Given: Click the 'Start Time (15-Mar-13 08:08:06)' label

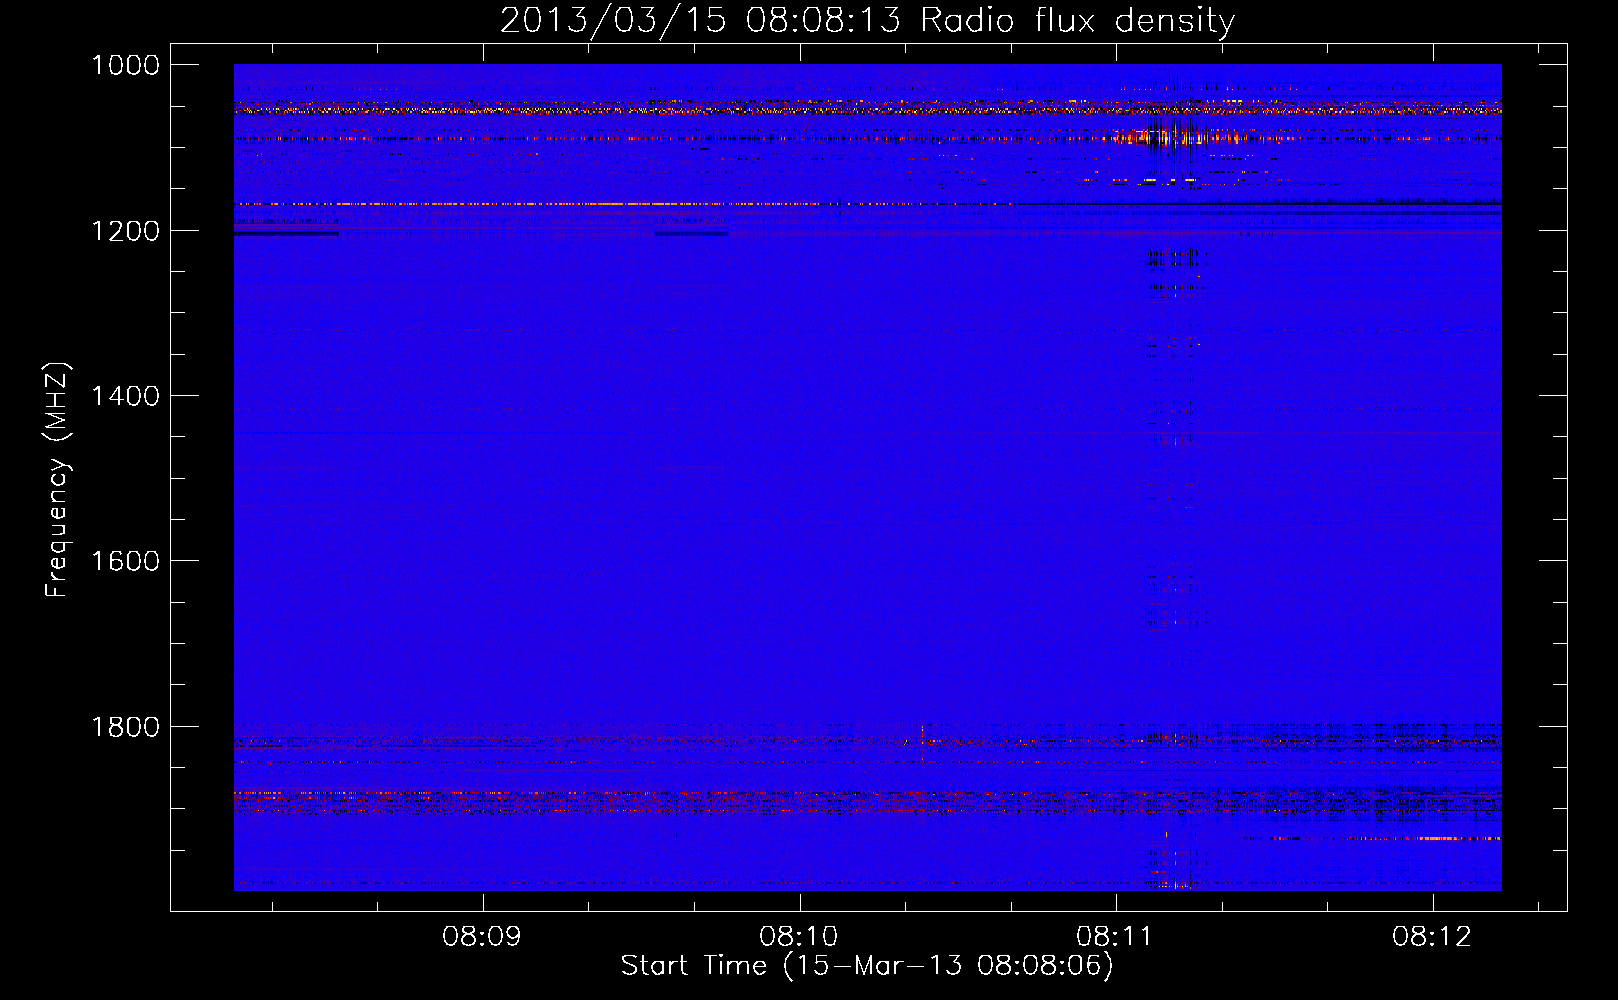Looking at the screenshot, I should coord(867,966).
